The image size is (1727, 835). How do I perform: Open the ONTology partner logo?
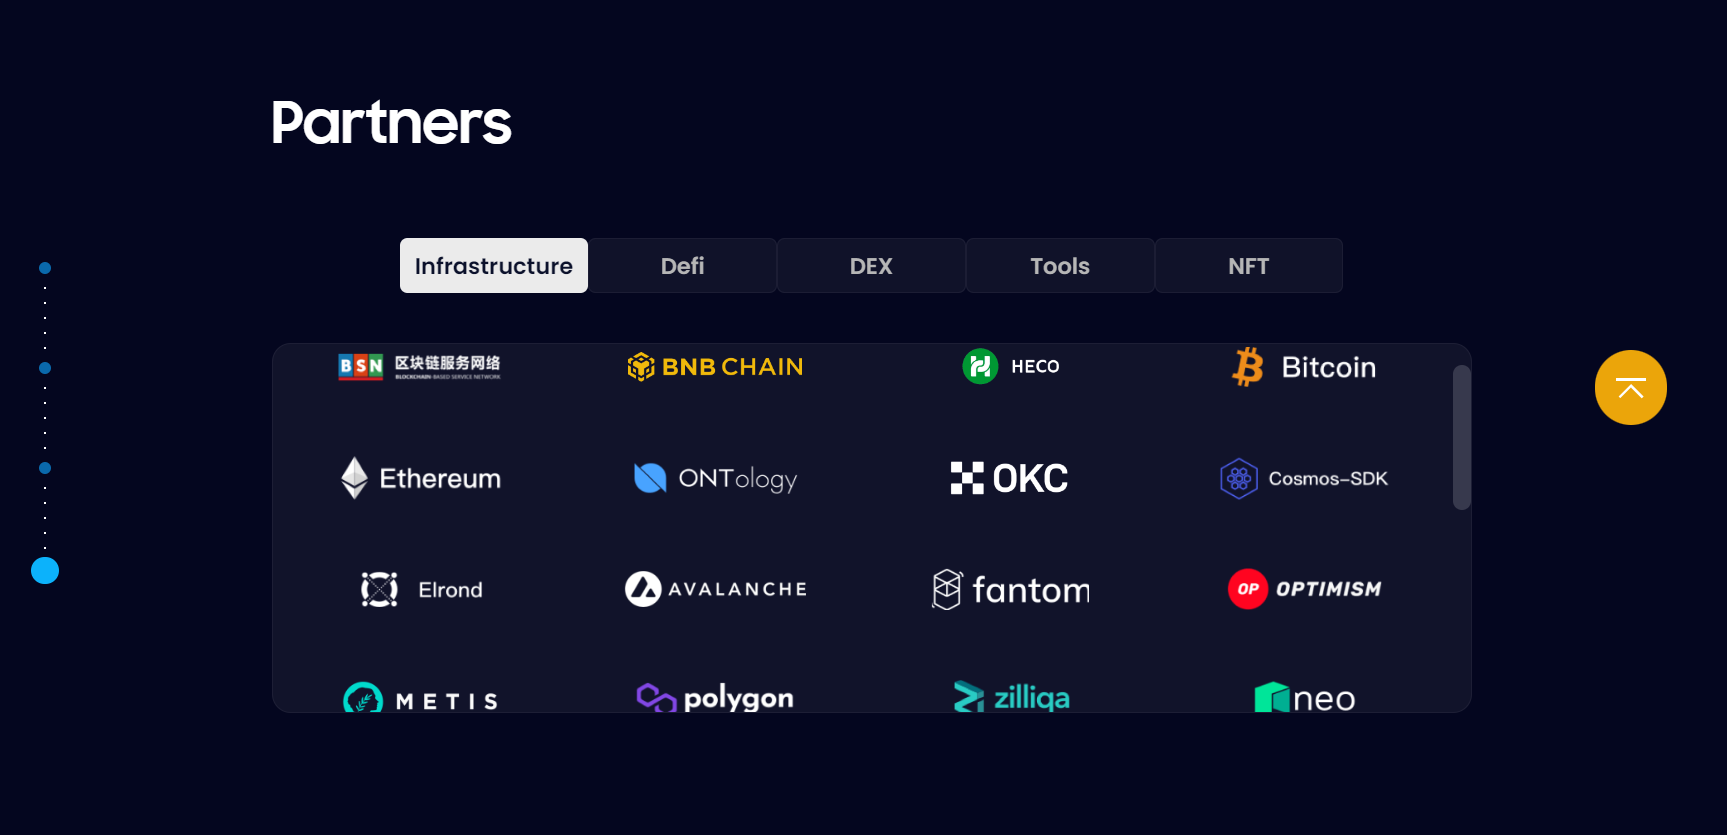click(x=715, y=478)
